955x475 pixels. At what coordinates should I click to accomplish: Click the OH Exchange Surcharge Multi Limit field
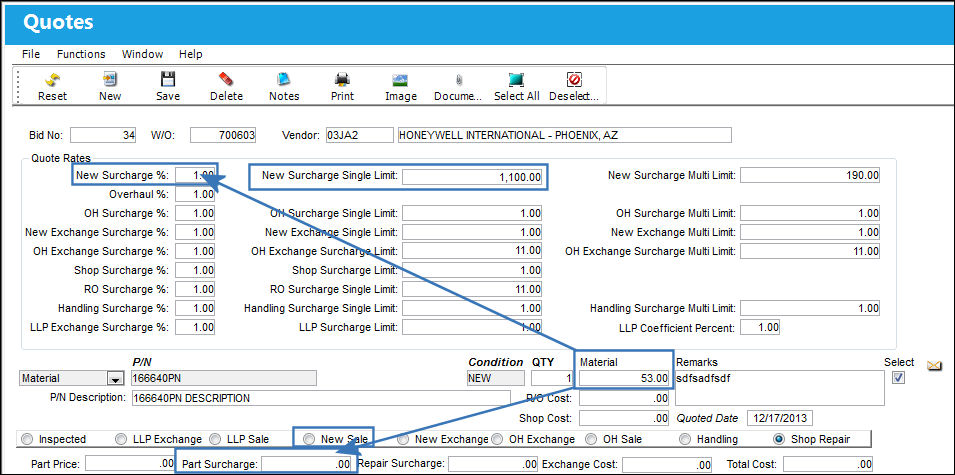(810, 251)
